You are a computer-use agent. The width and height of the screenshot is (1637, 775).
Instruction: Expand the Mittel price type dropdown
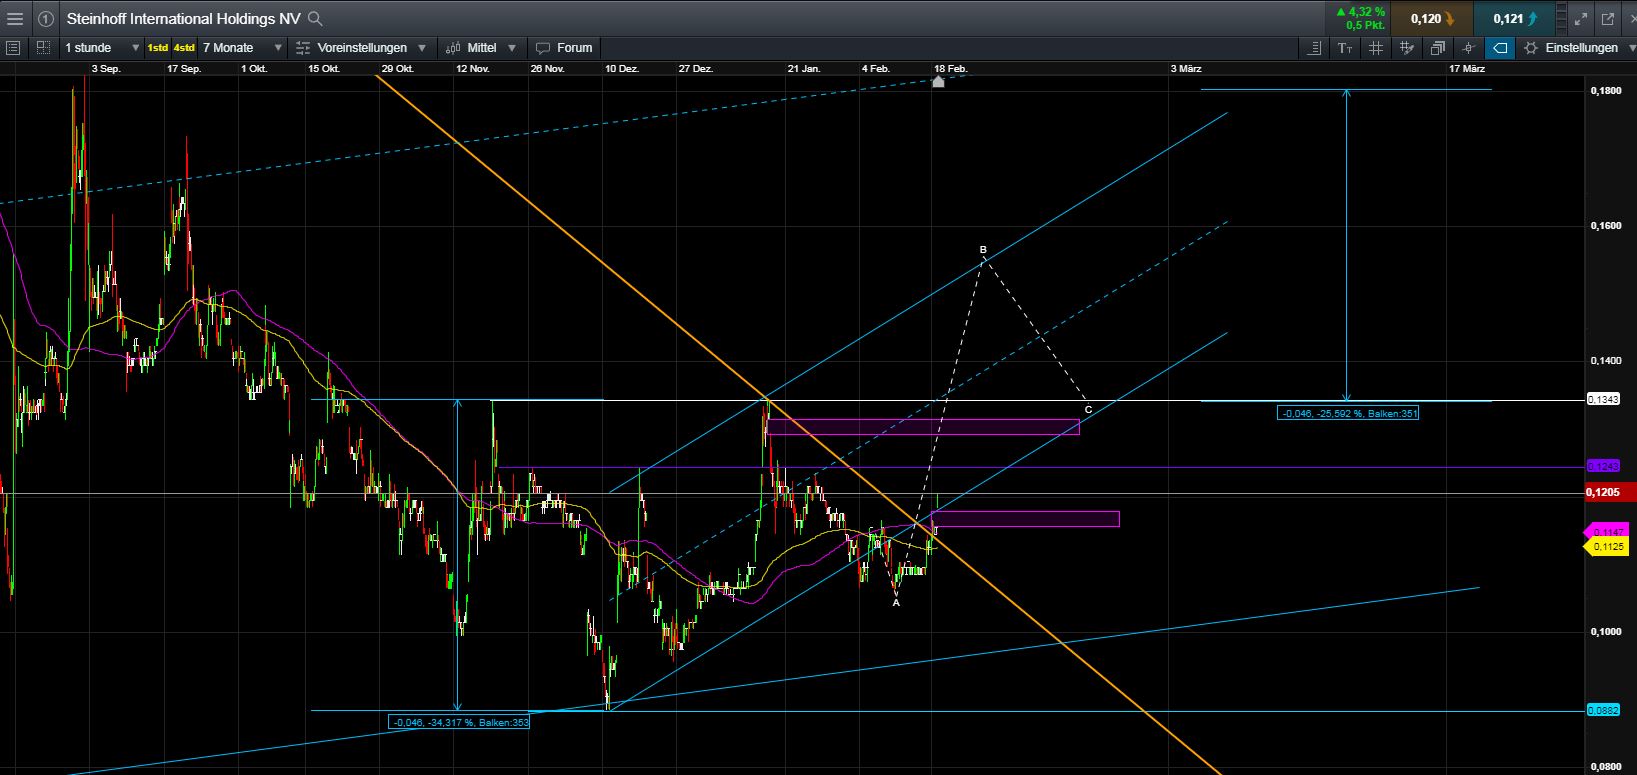coord(512,47)
